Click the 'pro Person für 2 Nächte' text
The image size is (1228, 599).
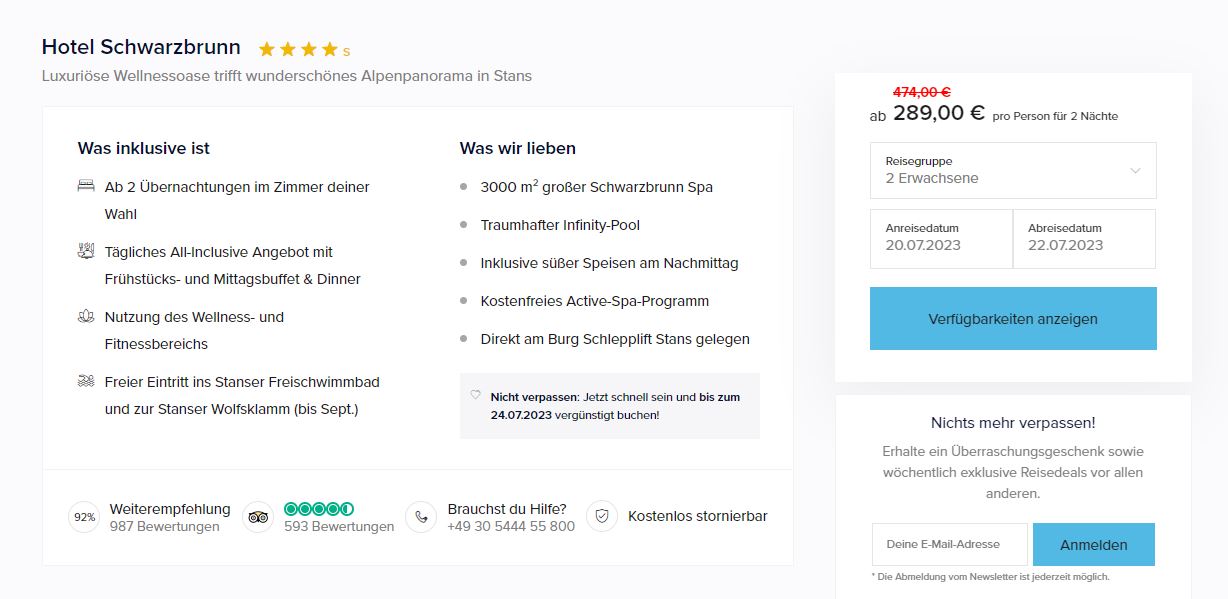pos(1055,116)
